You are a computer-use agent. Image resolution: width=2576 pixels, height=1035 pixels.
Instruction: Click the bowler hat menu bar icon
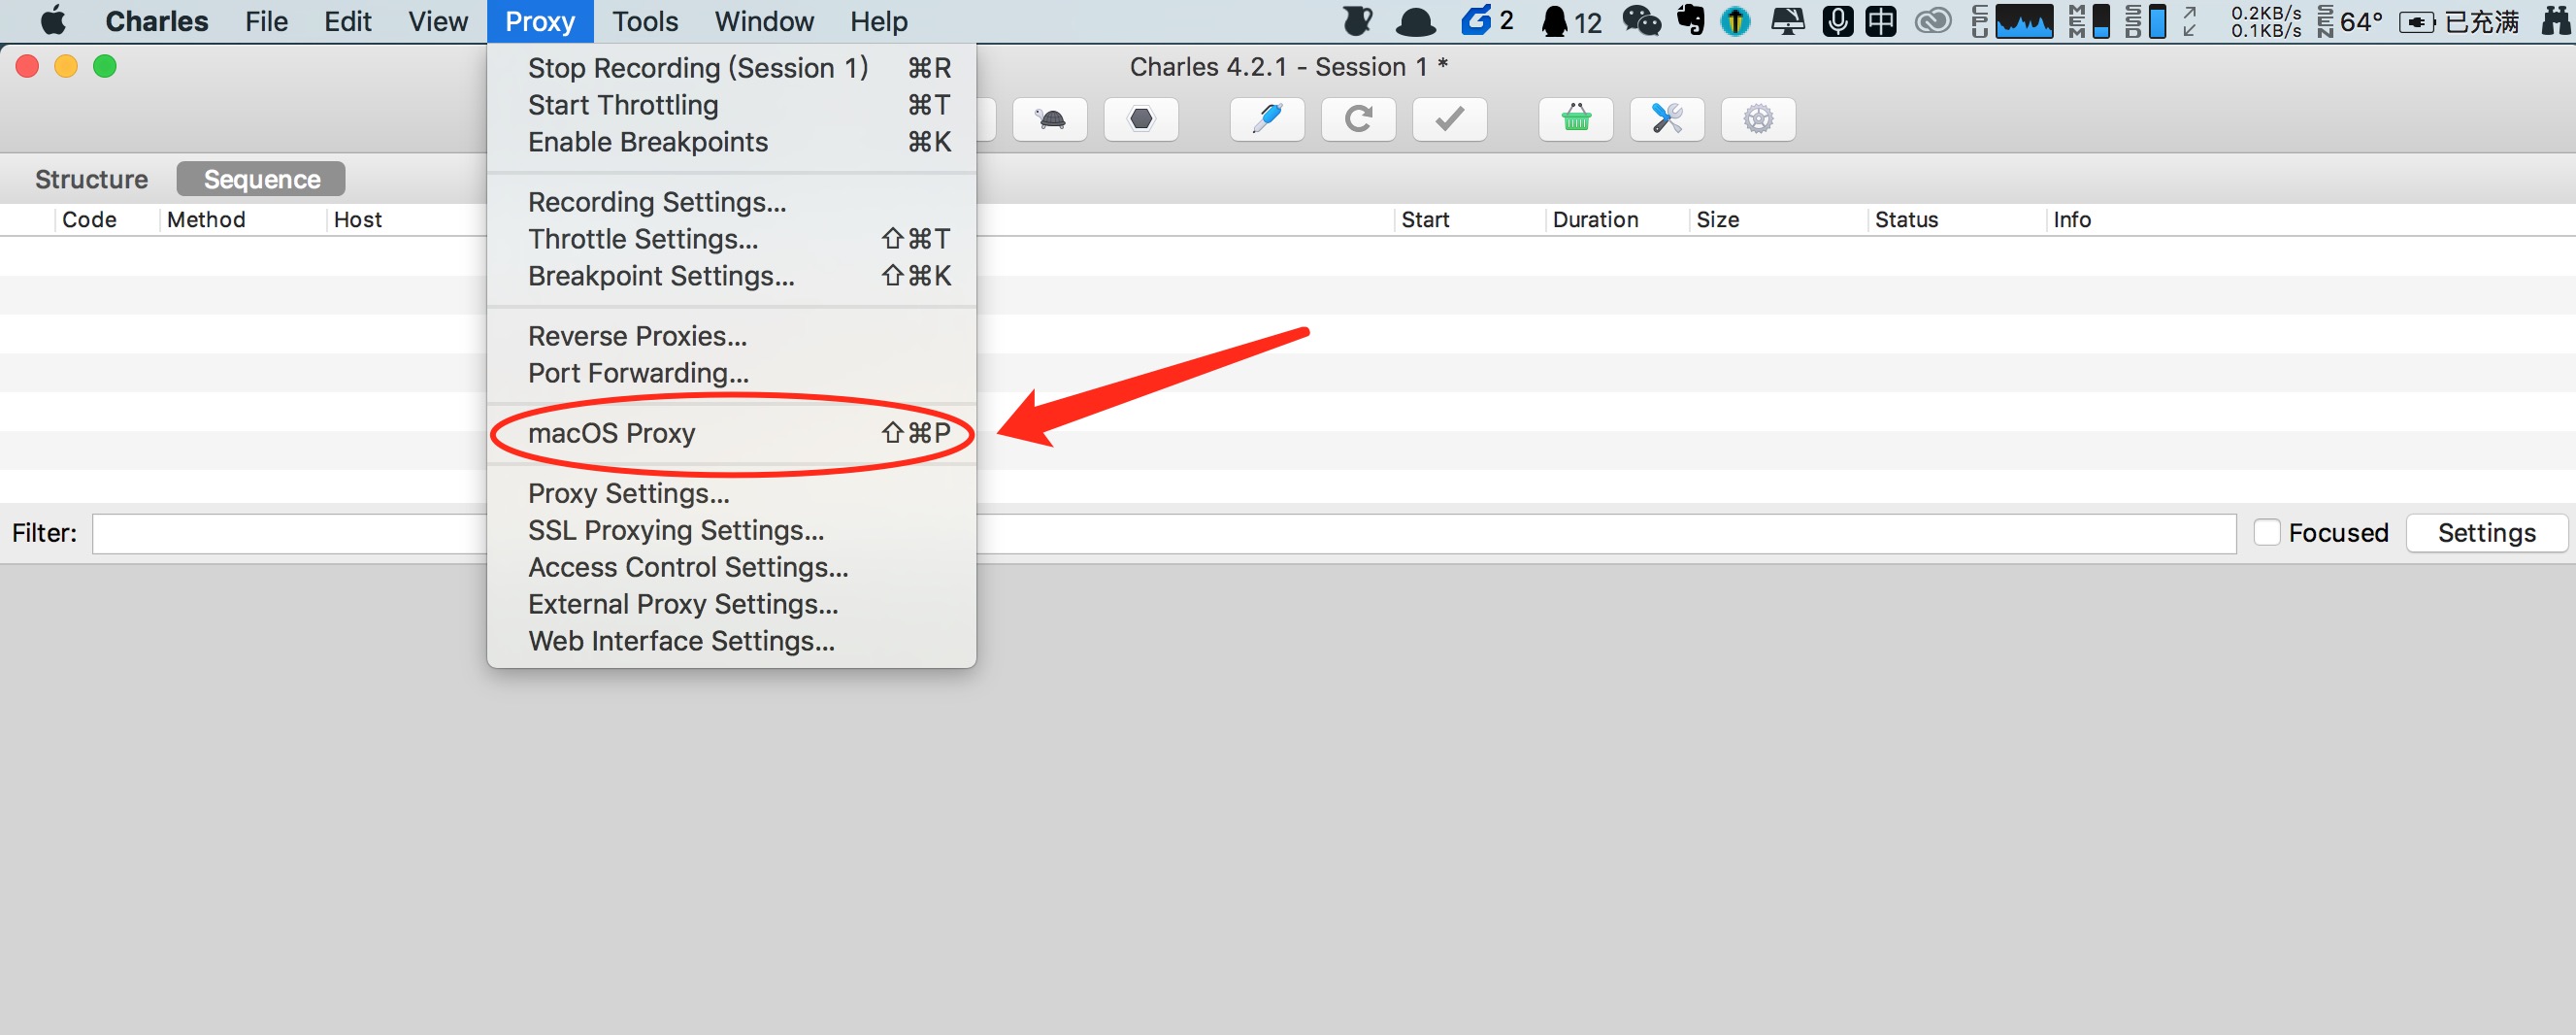[x=1416, y=21]
